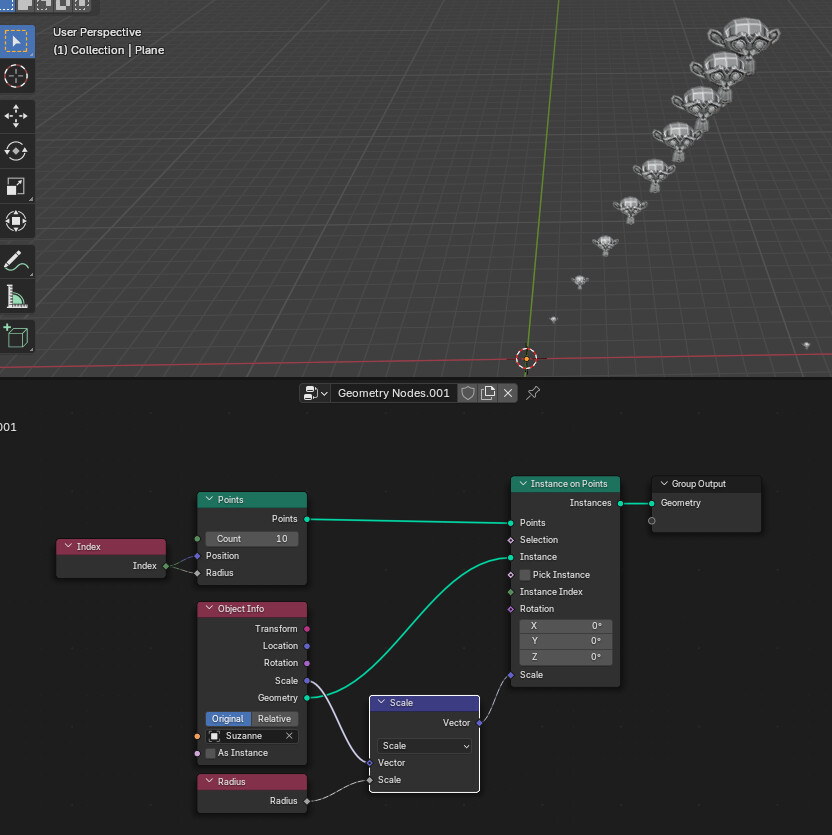Pin the node tree with pin icon

(x=533, y=393)
